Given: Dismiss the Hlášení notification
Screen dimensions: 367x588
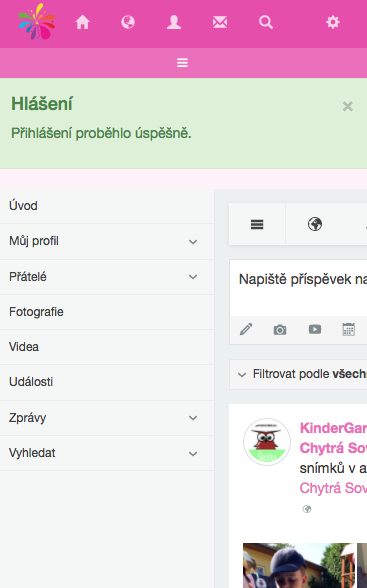Looking at the screenshot, I should point(348,106).
